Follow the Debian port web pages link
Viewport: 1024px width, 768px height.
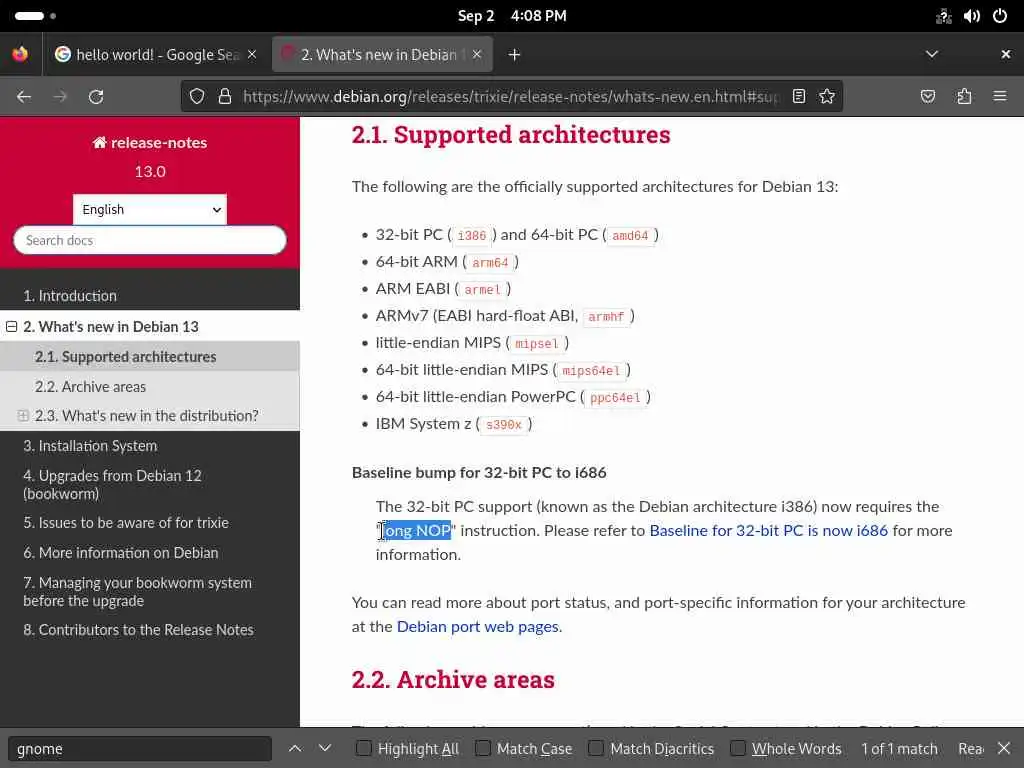[x=477, y=626]
